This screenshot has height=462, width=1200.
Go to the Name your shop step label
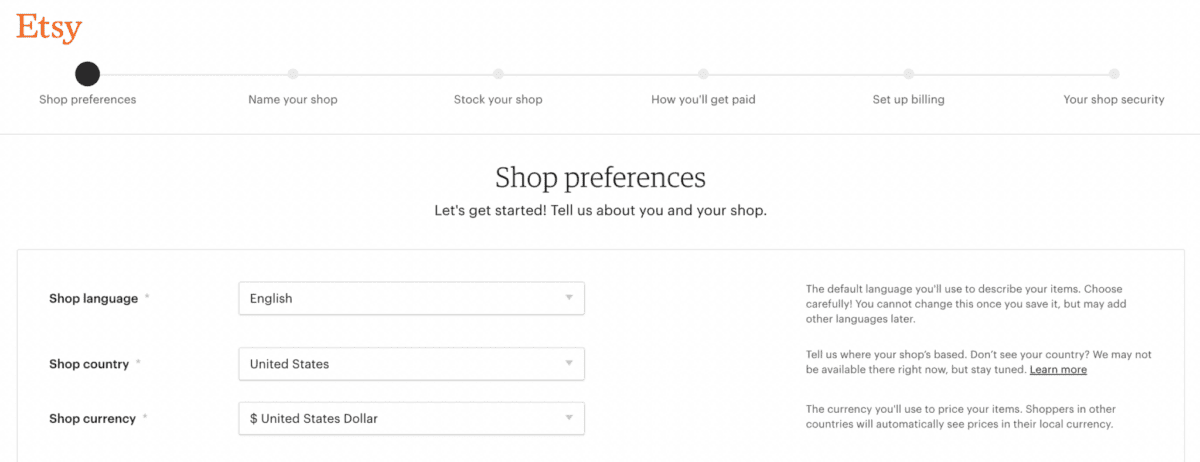tap(293, 100)
